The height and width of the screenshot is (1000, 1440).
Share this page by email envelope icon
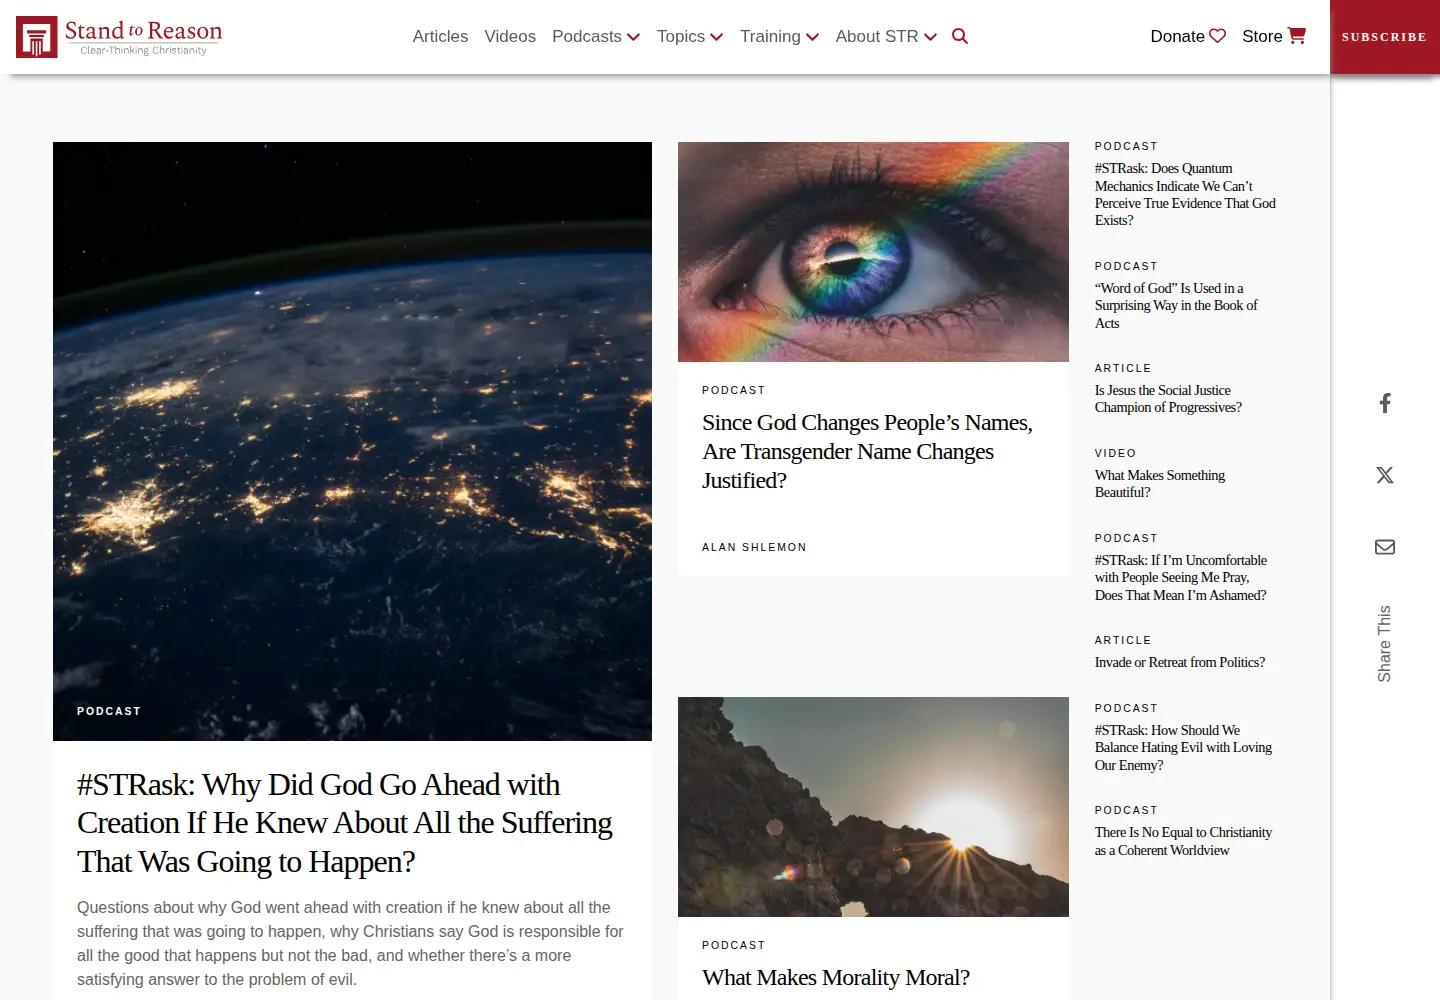[1385, 547]
